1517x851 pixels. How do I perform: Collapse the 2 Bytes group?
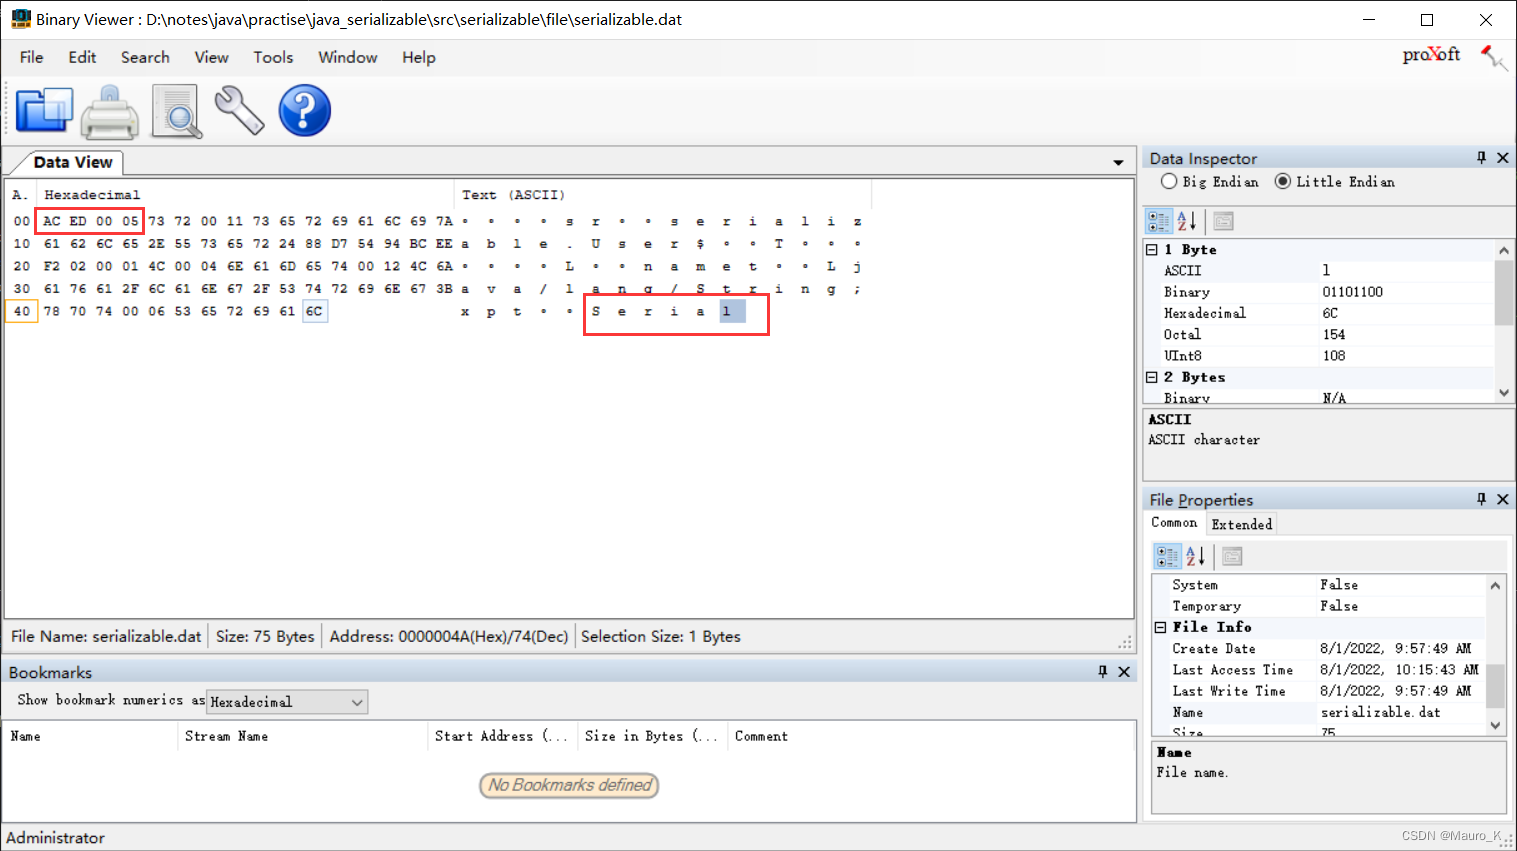(x=1152, y=377)
